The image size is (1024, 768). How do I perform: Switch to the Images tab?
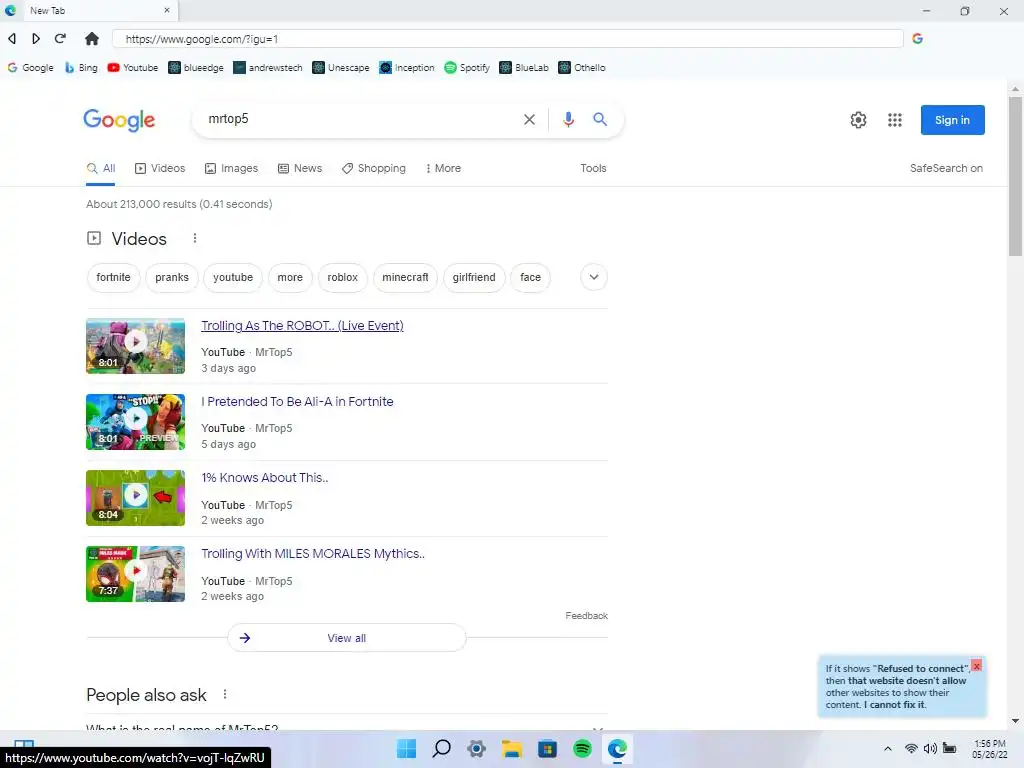231,168
